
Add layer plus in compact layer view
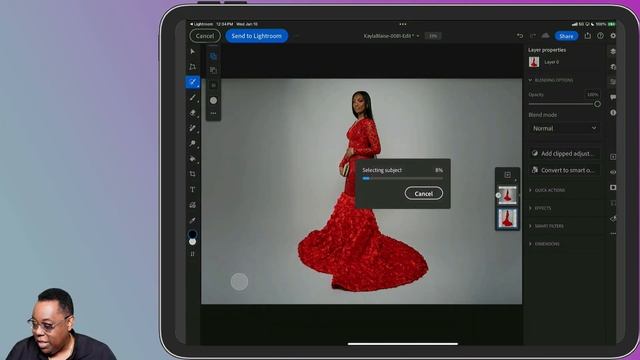[x=507, y=175]
